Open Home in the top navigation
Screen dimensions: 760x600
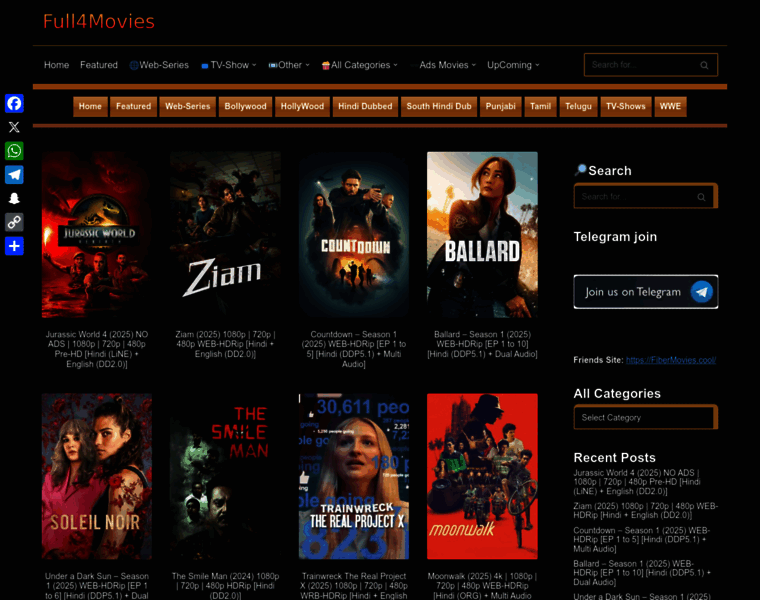pyautogui.click(x=56, y=65)
